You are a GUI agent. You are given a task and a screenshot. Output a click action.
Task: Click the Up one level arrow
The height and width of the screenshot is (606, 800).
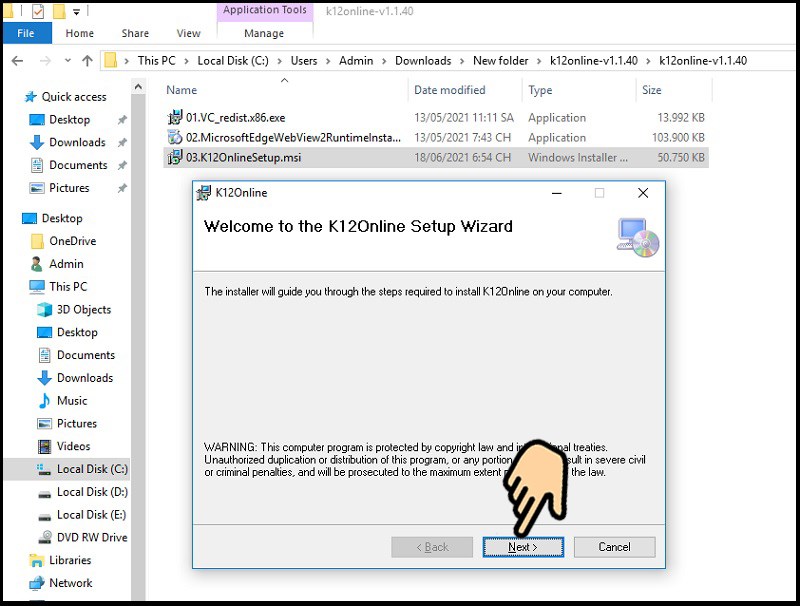click(x=87, y=61)
